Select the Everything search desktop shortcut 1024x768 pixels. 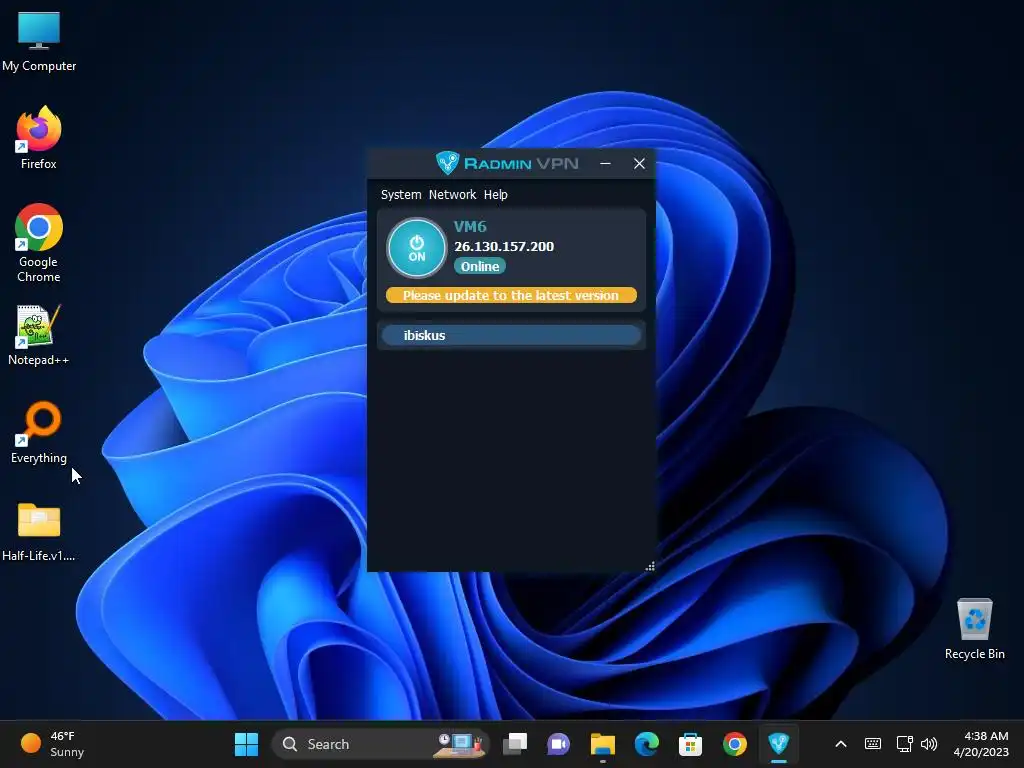(39, 433)
